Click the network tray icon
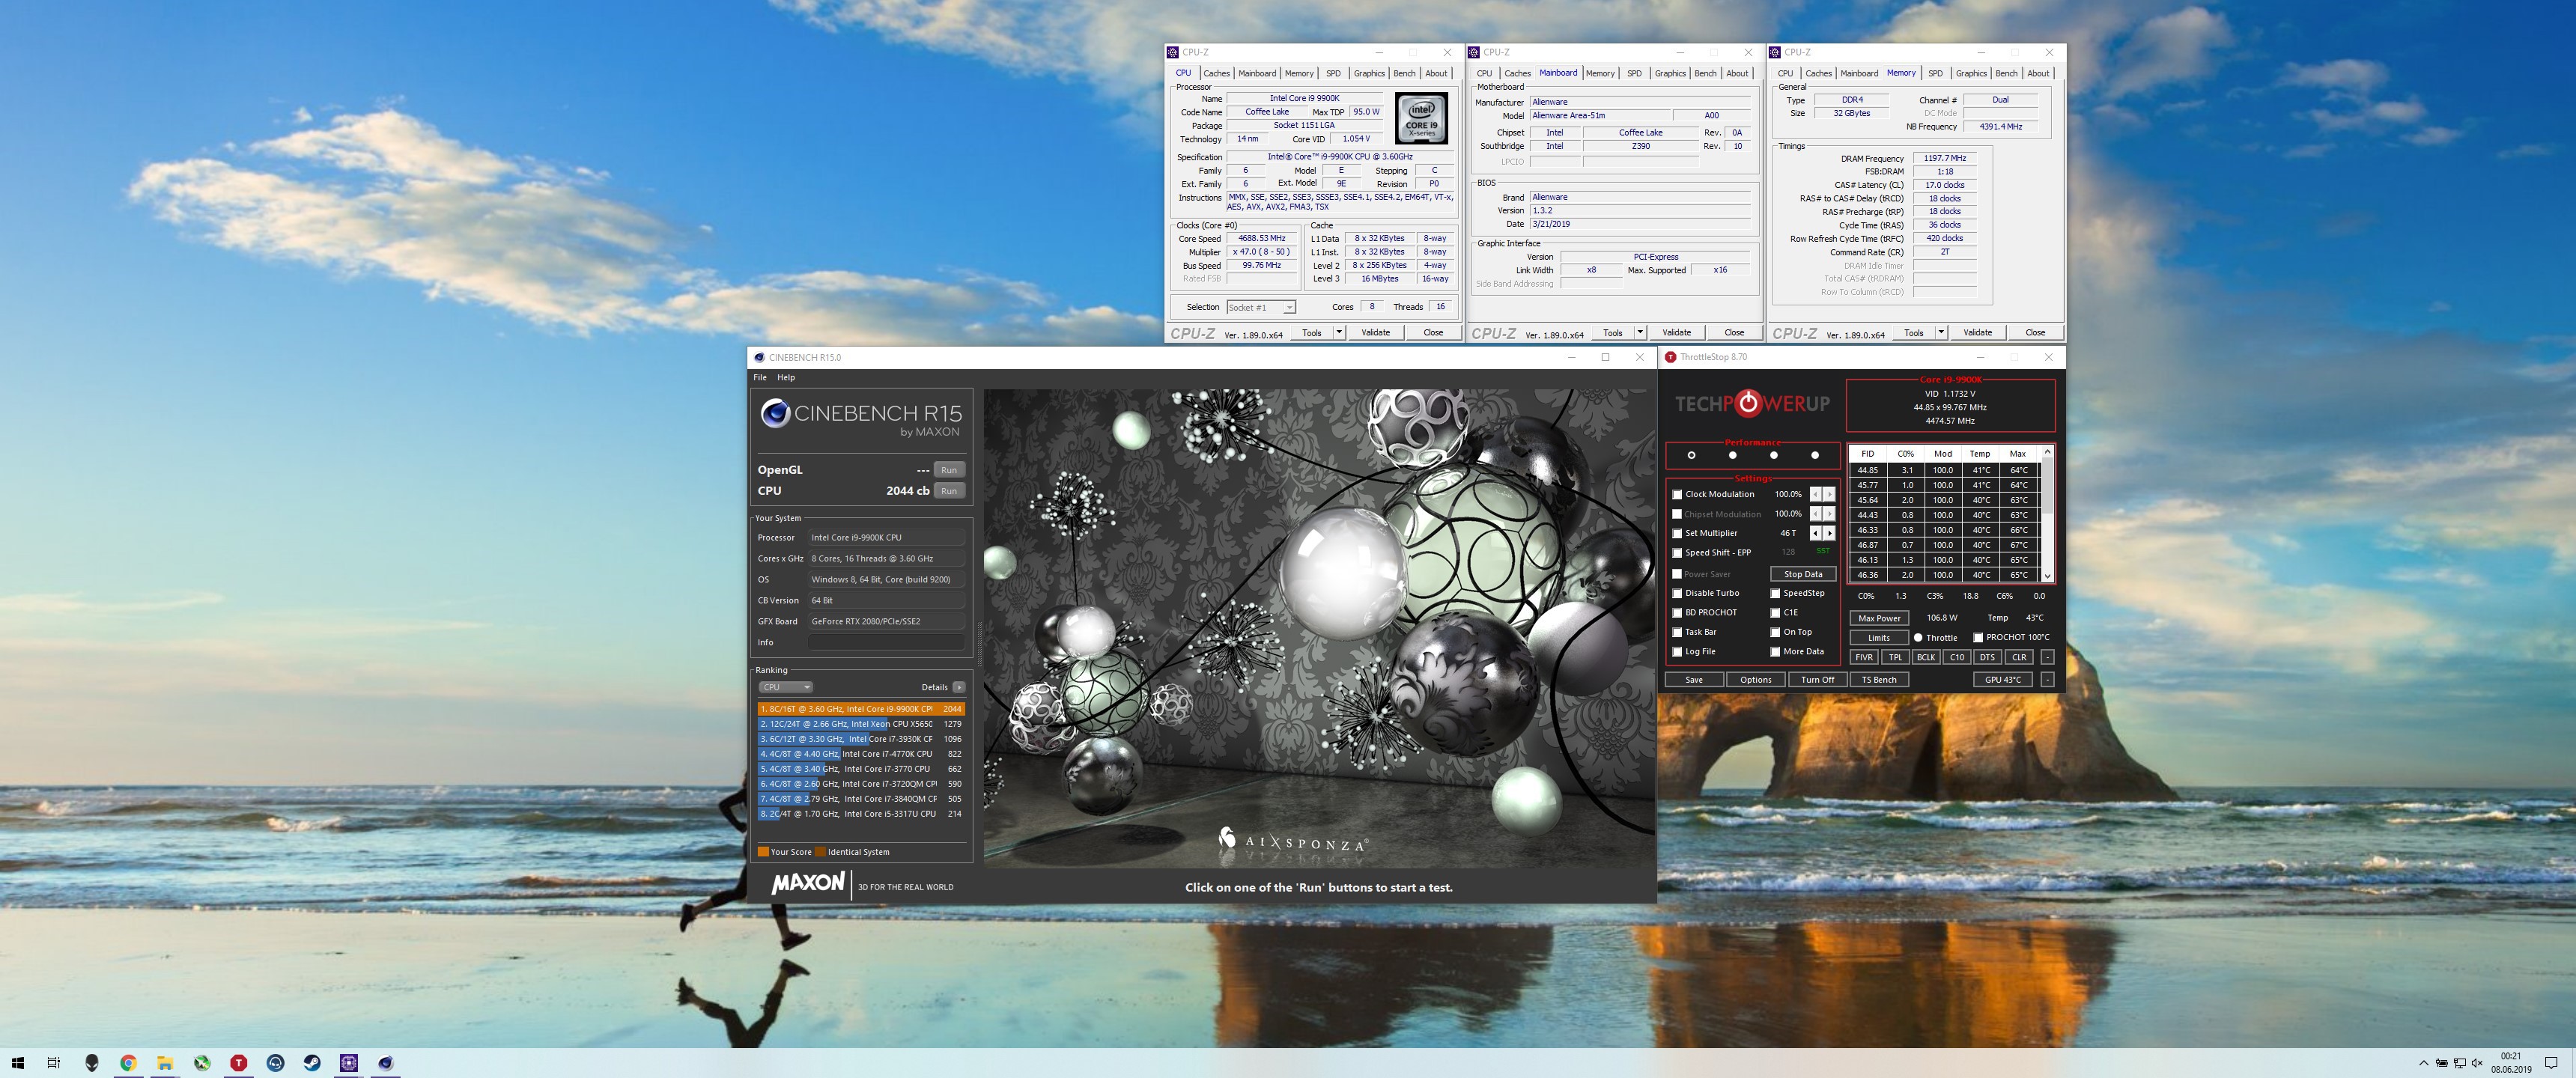 click(2459, 1063)
